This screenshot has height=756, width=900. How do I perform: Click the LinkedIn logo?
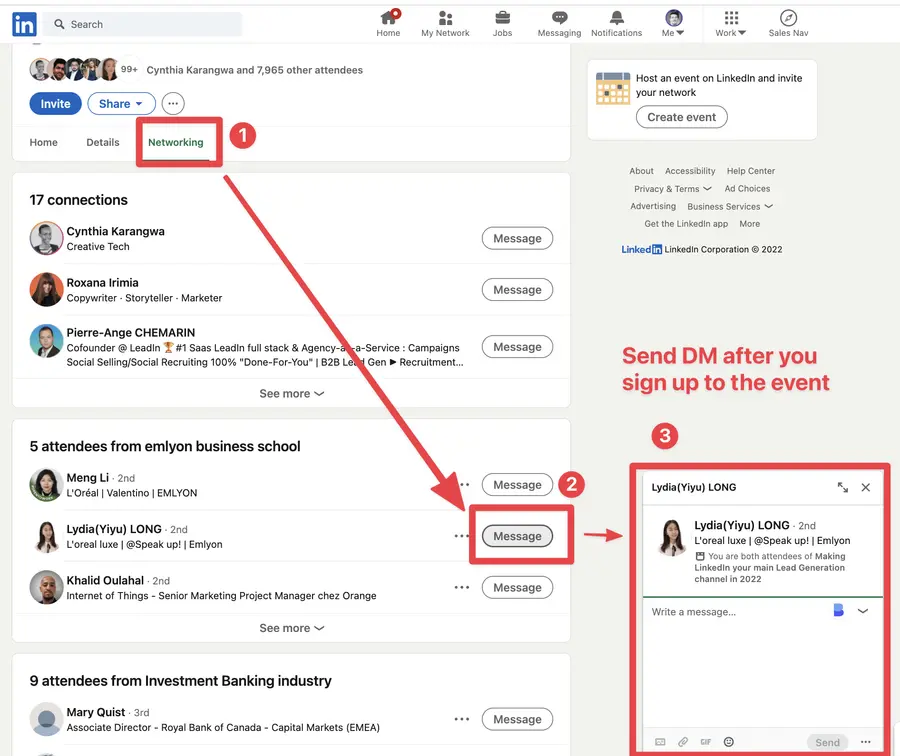[22, 24]
